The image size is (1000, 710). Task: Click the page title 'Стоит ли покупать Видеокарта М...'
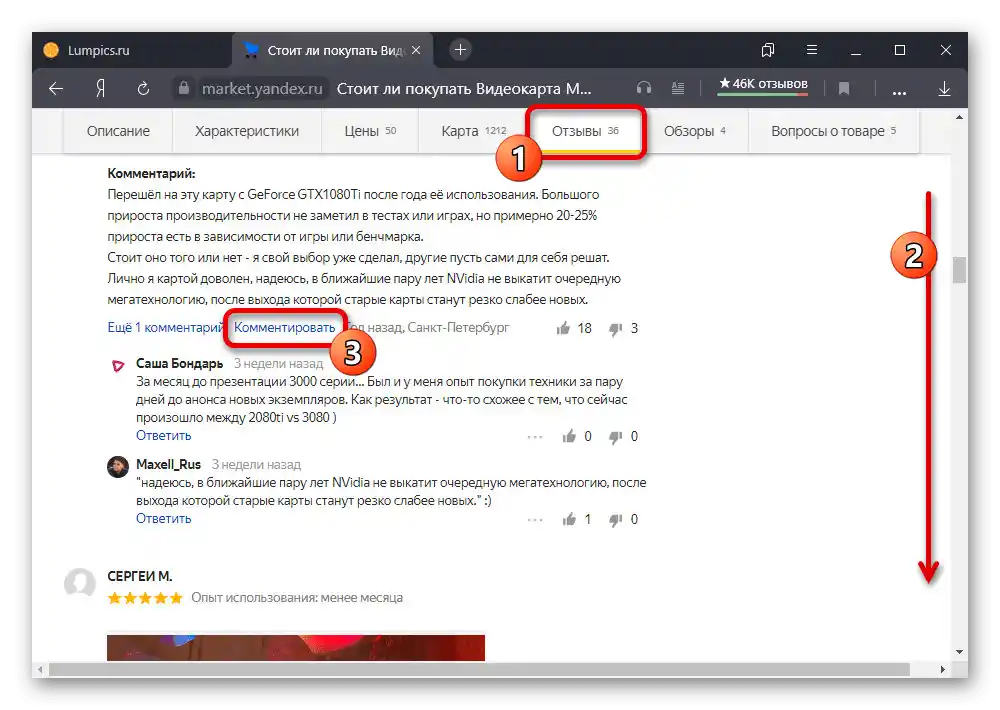point(464,89)
